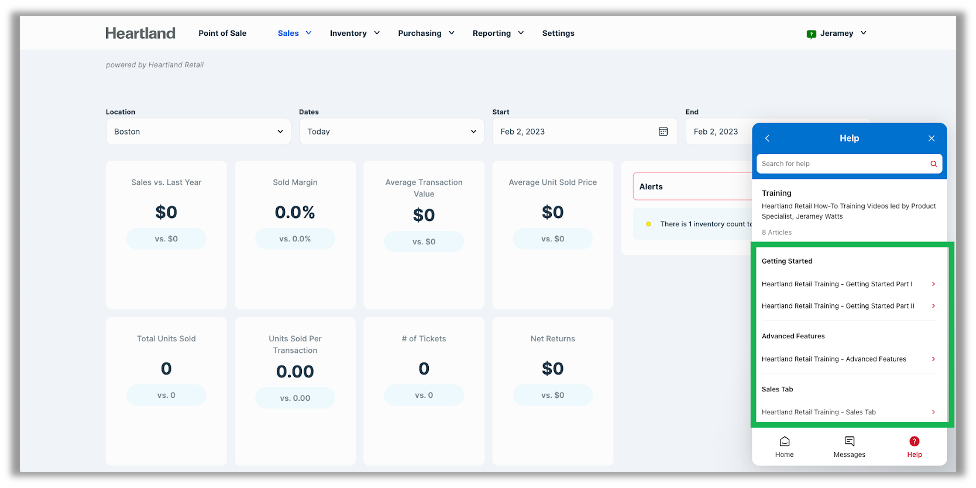976x488 pixels.
Task: Expand the Sales menu
Action: [294, 33]
